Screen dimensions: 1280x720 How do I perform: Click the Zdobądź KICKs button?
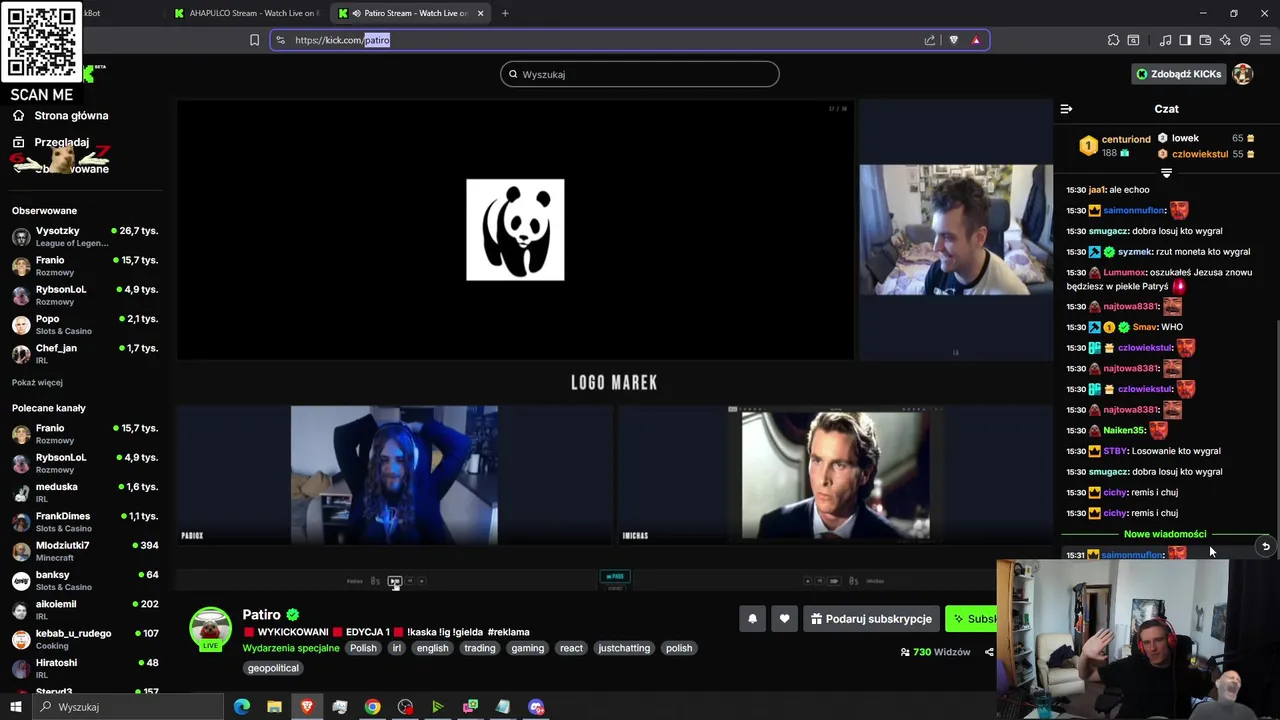[x=1178, y=74]
